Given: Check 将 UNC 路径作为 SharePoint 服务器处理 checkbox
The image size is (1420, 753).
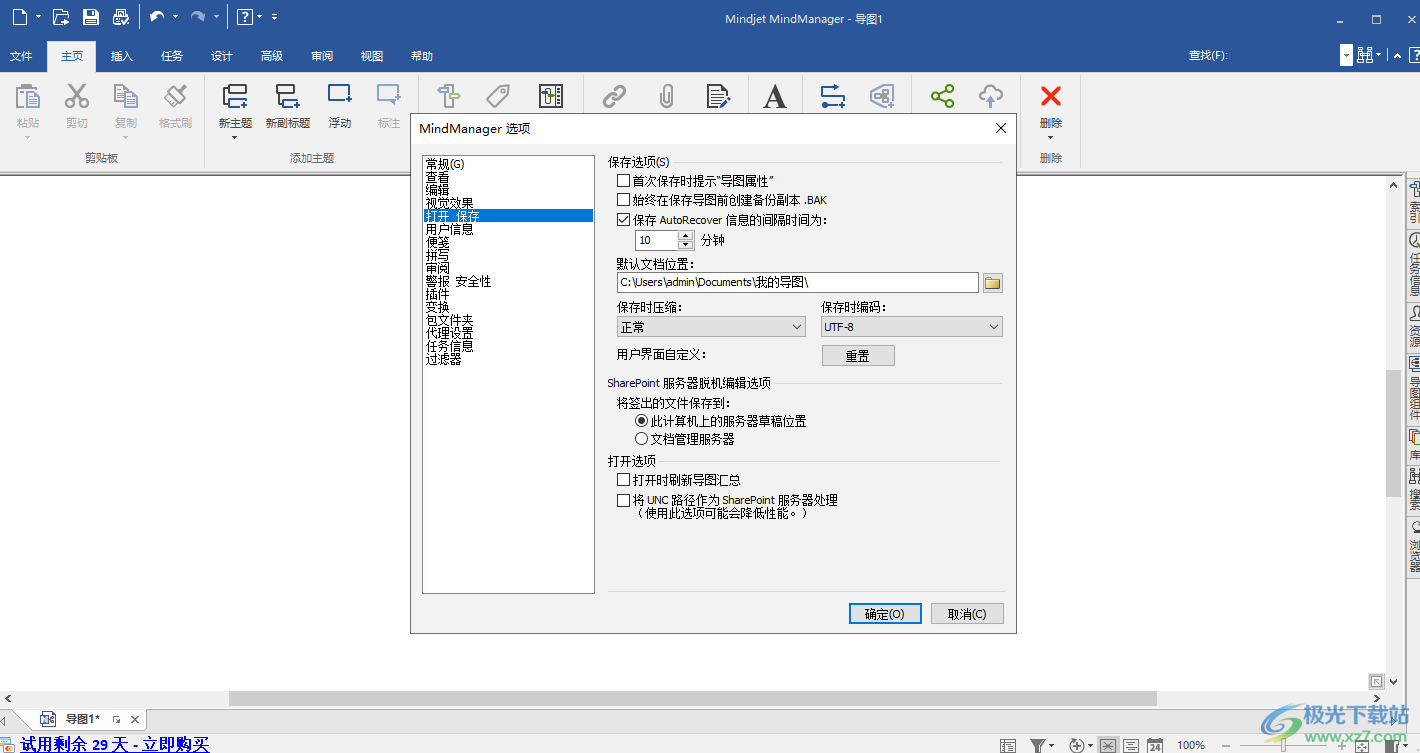Looking at the screenshot, I should click(x=624, y=500).
